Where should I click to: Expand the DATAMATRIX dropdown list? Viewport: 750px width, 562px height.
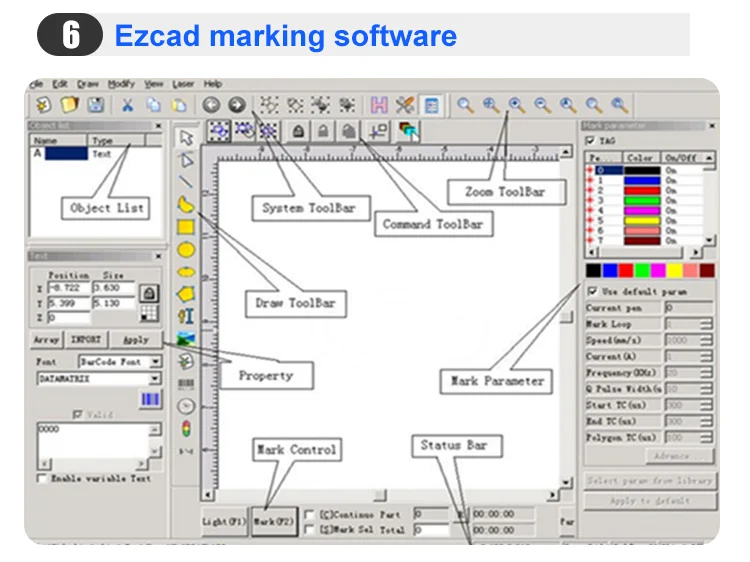(155, 379)
